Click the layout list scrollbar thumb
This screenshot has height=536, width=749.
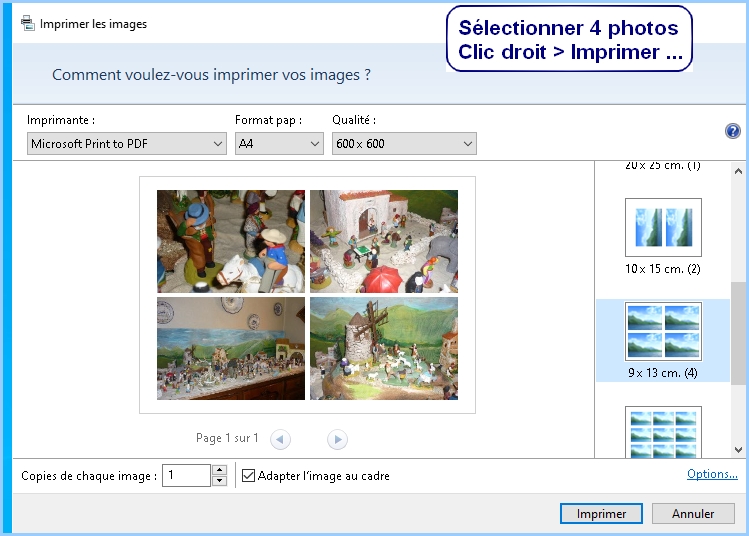(x=738, y=332)
